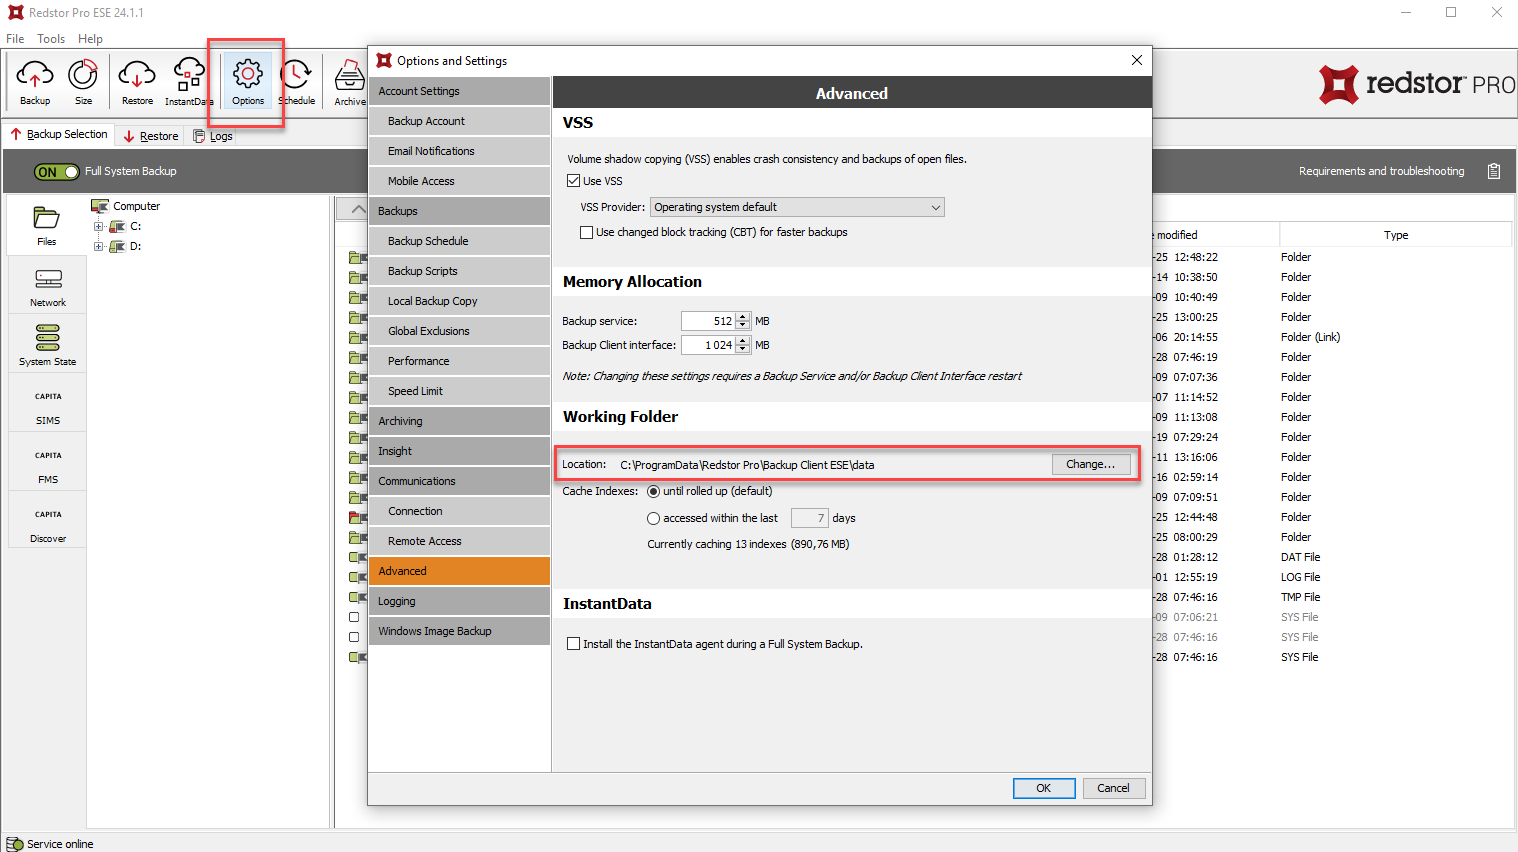
Task: Switch to the Logs tab
Action: tap(213, 136)
